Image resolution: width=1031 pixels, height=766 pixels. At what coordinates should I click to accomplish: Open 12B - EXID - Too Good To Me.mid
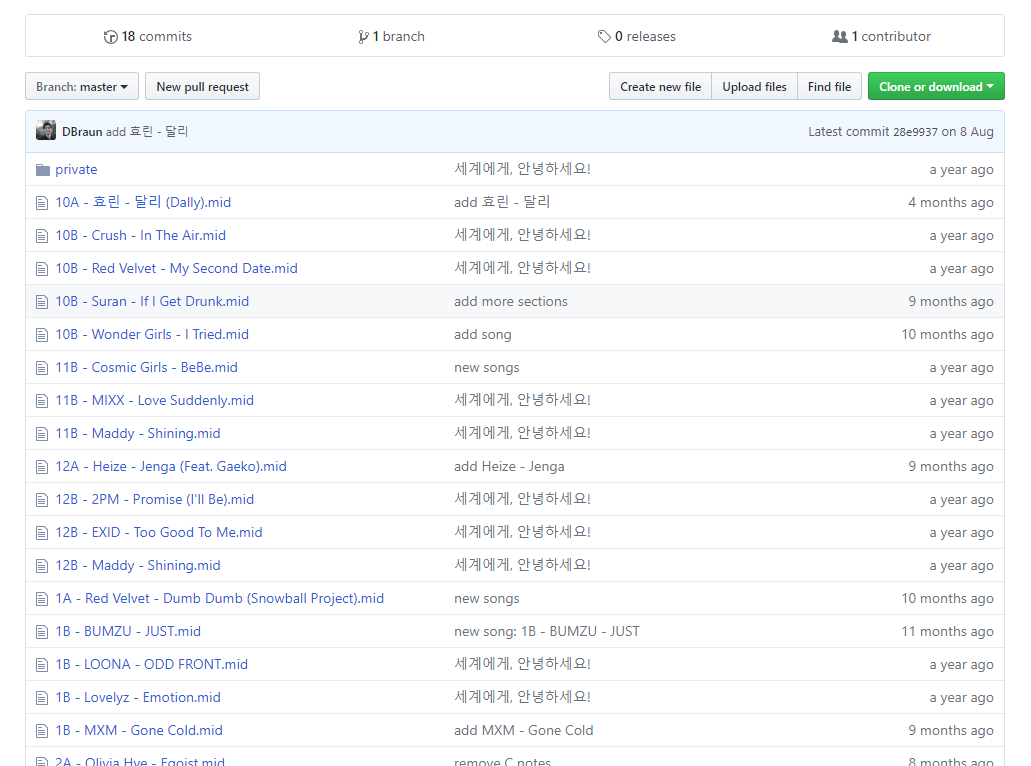coord(159,531)
